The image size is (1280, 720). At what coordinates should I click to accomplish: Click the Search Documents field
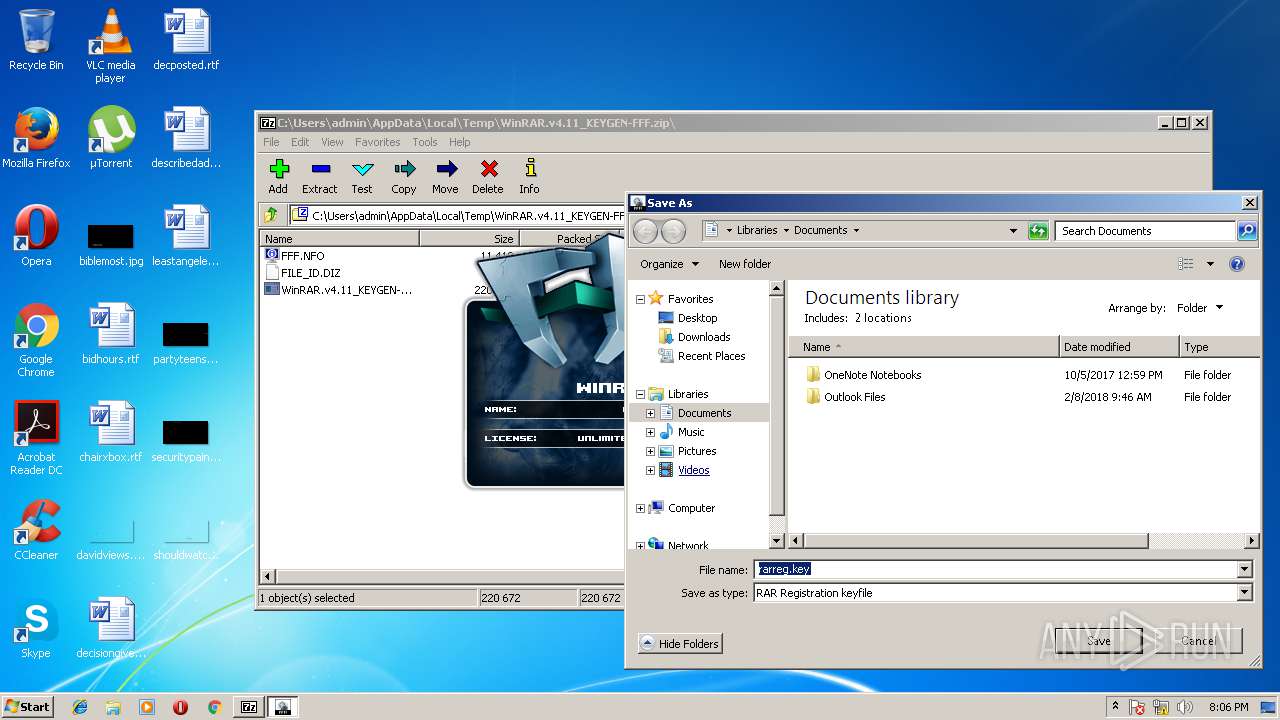[1146, 231]
